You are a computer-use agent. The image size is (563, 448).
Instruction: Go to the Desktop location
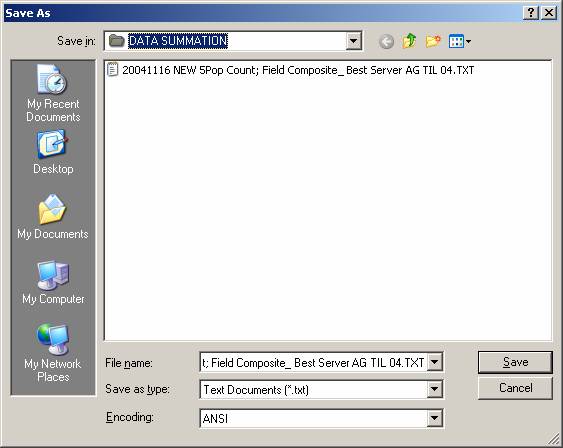[53, 153]
